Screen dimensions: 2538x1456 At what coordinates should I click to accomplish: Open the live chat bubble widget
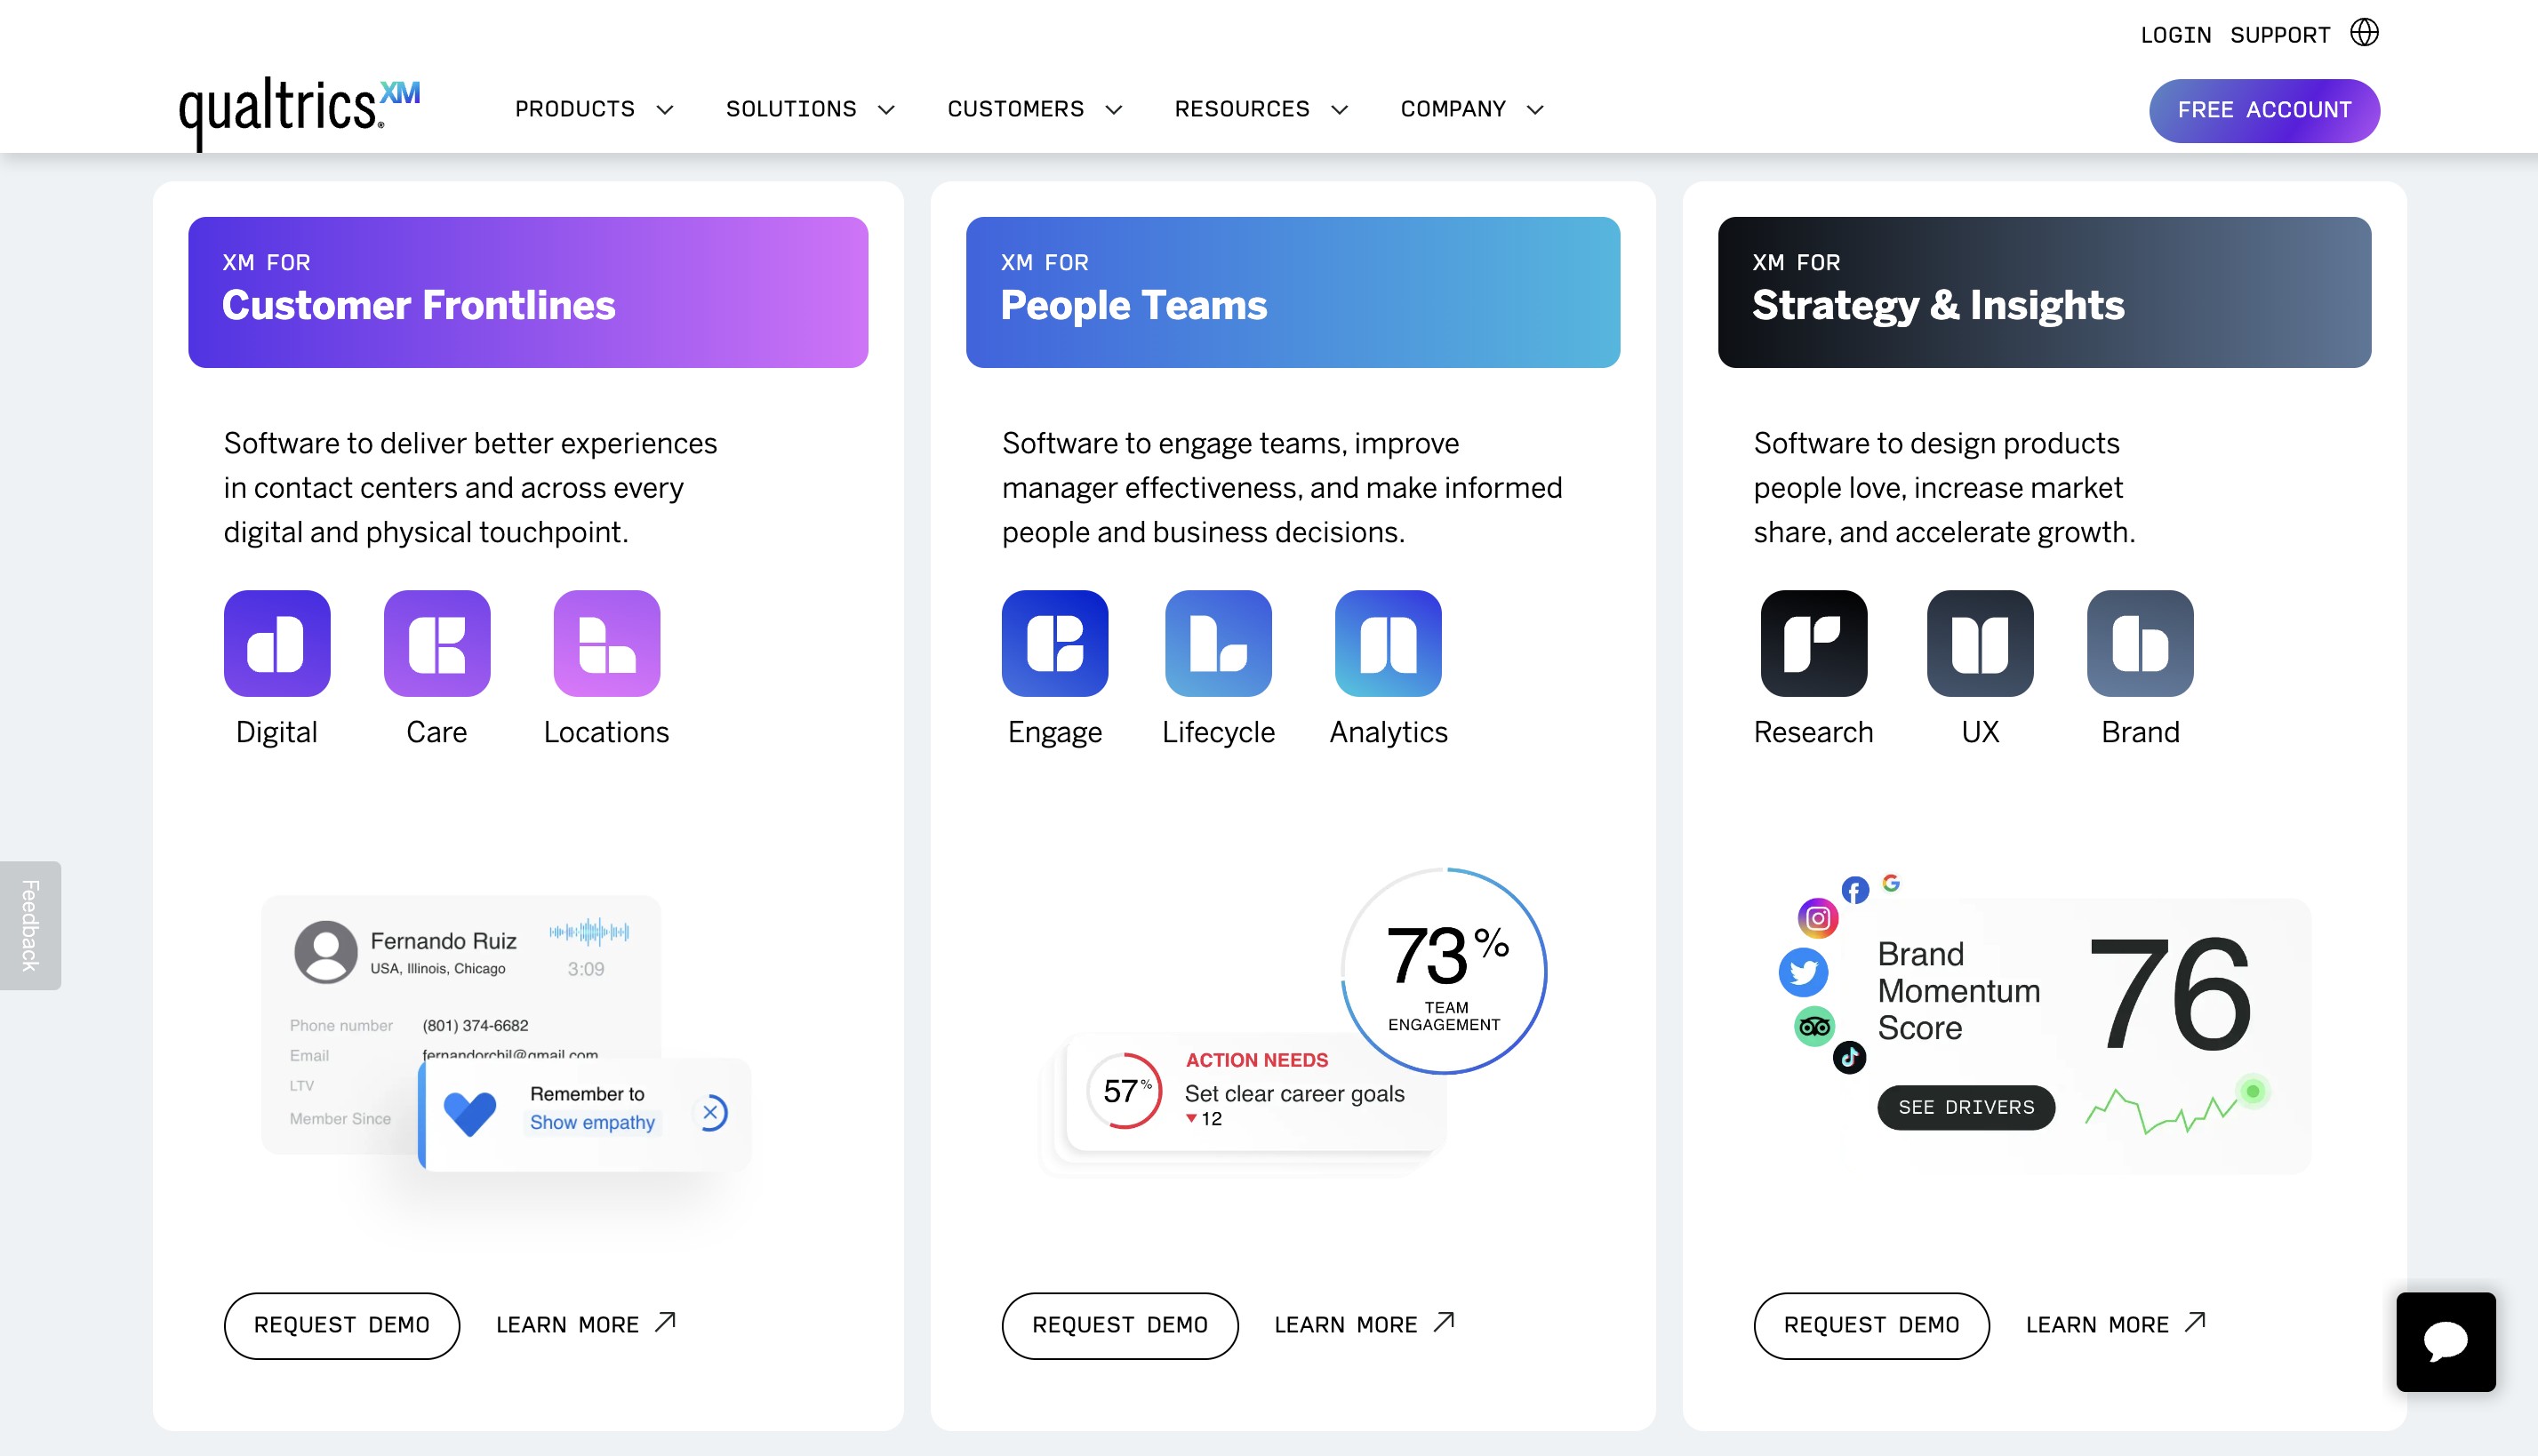point(2446,1341)
